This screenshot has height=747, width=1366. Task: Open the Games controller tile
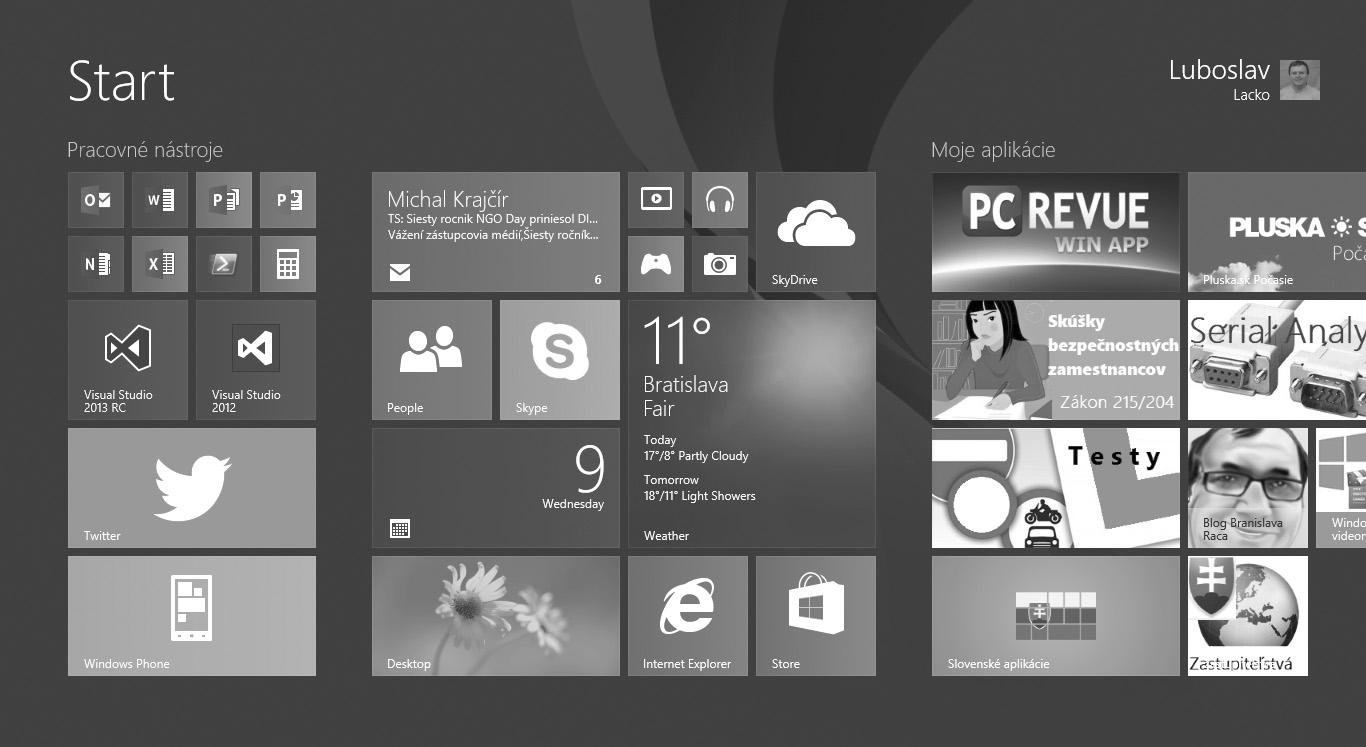point(656,264)
